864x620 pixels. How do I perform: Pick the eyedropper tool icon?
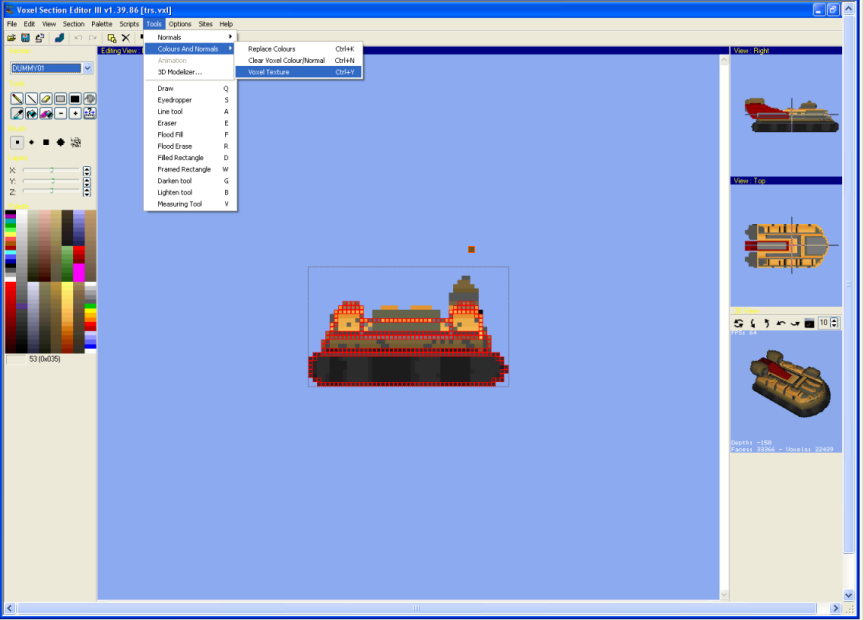coord(17,114)
